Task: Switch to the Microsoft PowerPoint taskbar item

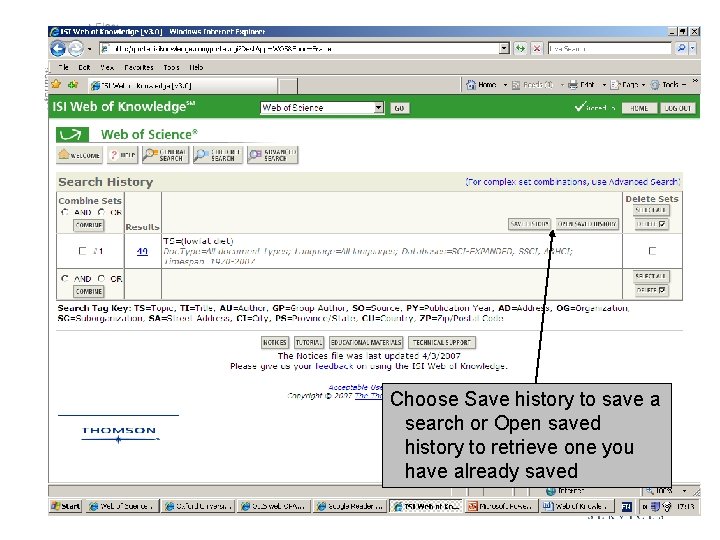Action: point(501,506)
